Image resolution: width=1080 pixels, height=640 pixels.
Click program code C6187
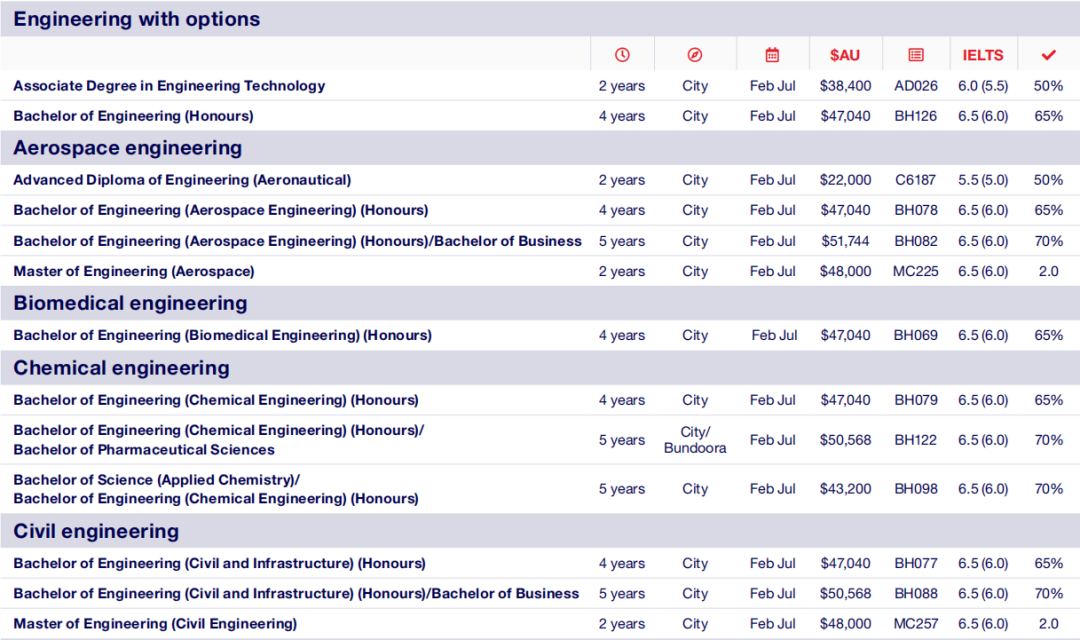pyautogui.click(x=915, y=180)
